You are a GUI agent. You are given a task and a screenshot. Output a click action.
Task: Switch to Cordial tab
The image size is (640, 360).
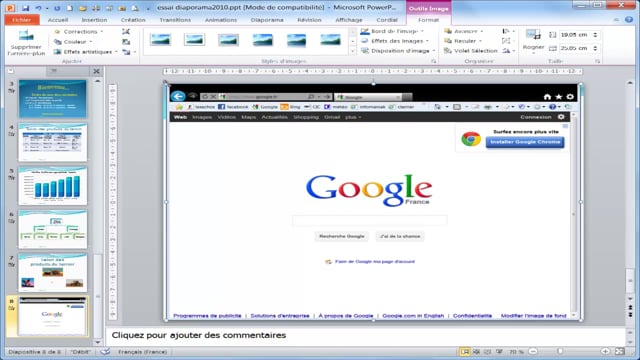pos(387,20)
